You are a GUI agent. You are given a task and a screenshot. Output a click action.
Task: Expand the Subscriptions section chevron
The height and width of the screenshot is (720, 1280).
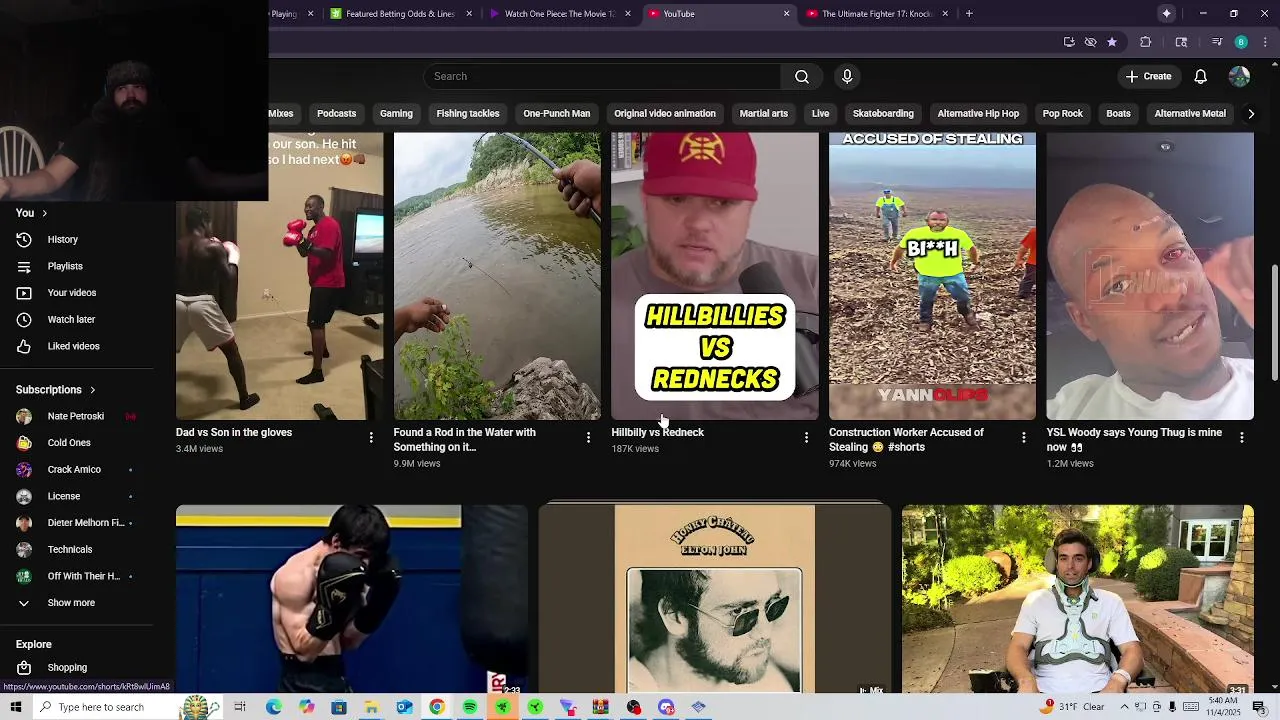[x=92, y=390]
